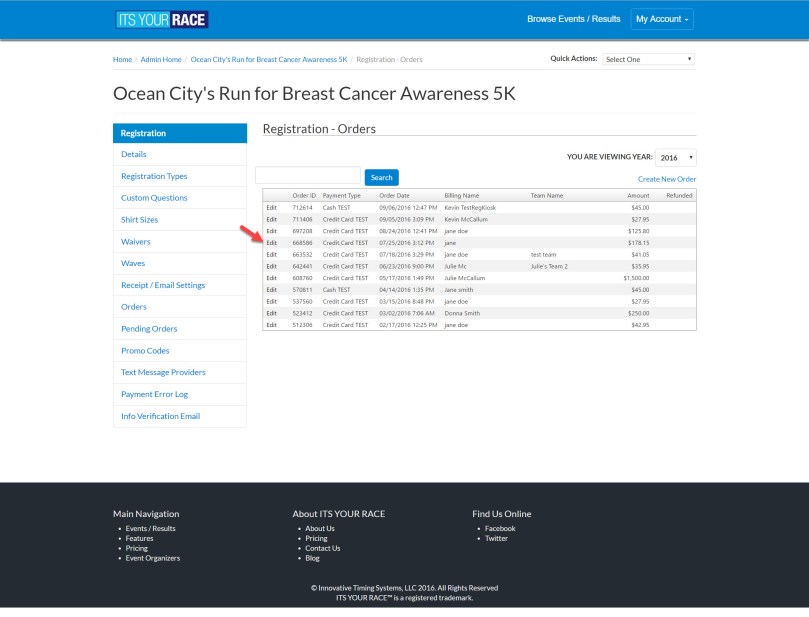Select Pending Orders in the sidebar
The height and width of the screenshot is (617, 809).
(x=149, y=329)
